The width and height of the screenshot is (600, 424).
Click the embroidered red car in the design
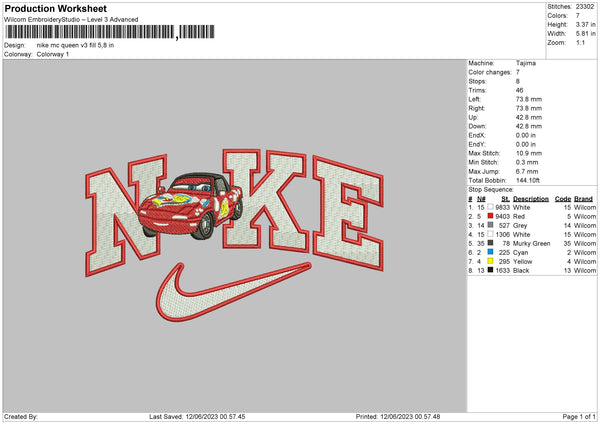(190, 206)
